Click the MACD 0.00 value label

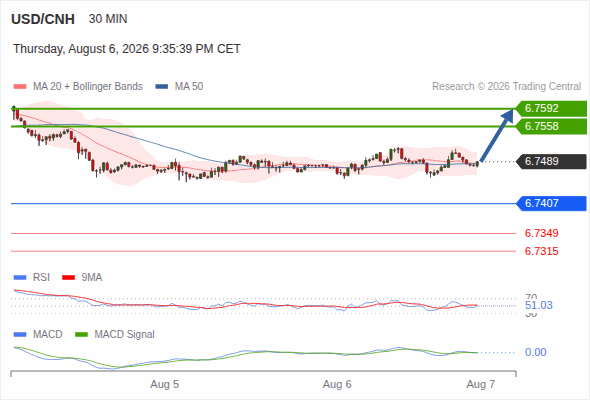pos(536,353)
